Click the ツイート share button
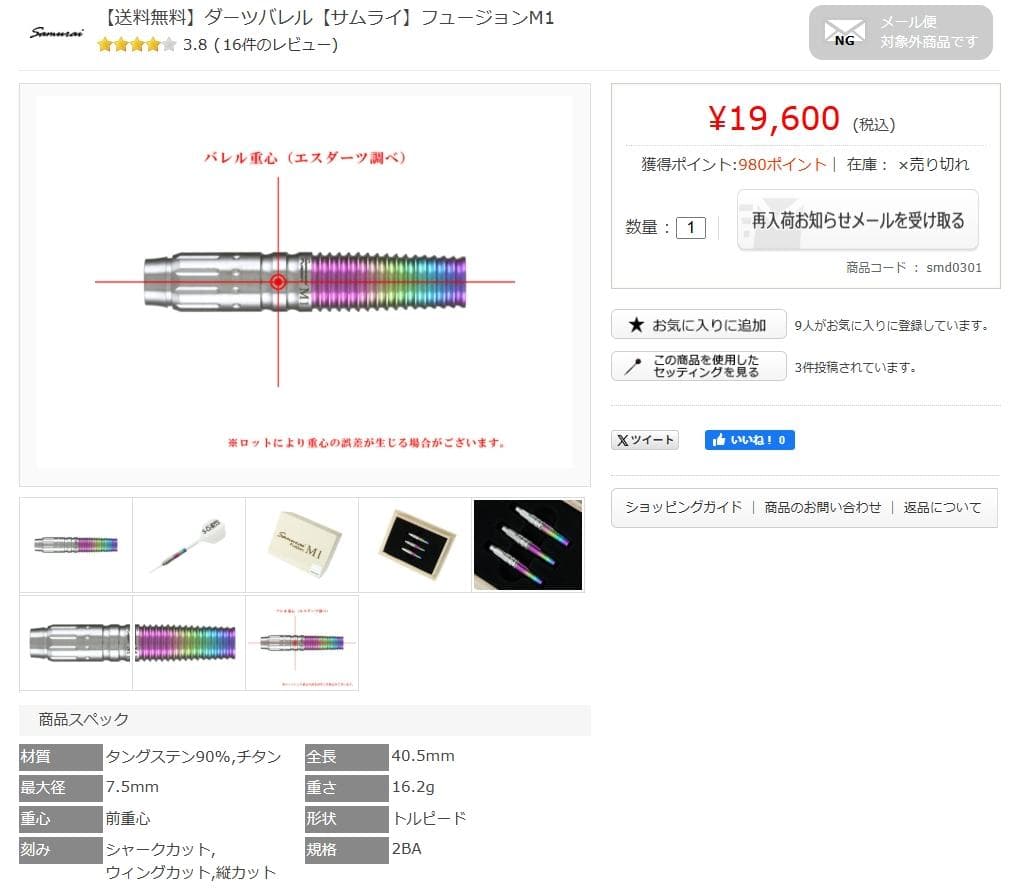 point(645,439)
